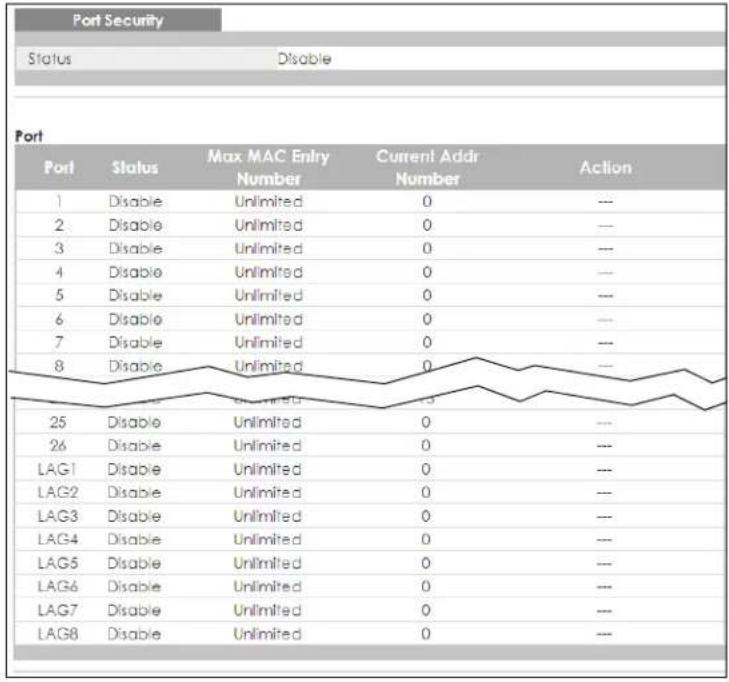
Task: Click Action dashes for port 5
Action: click(605, 296)
